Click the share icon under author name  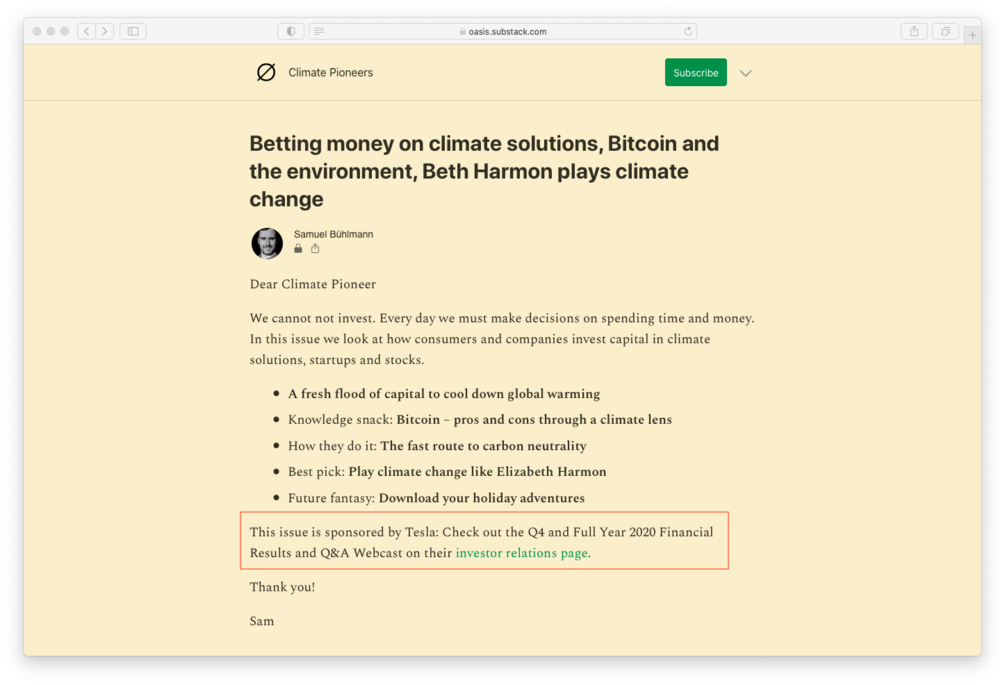click(315, 249)
